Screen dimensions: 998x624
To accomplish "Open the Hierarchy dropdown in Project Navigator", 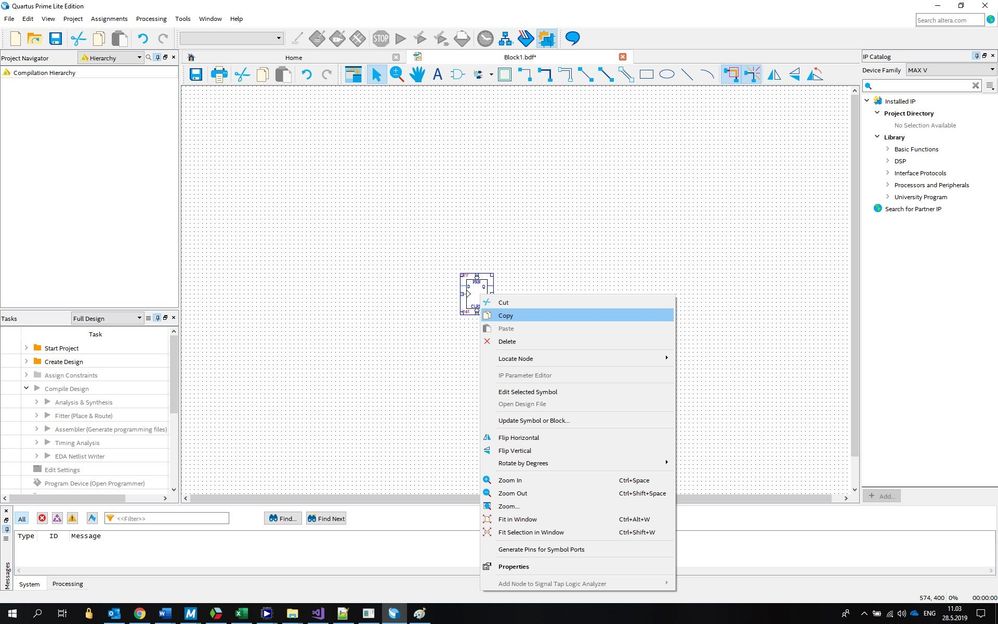I will click(110, 58).
